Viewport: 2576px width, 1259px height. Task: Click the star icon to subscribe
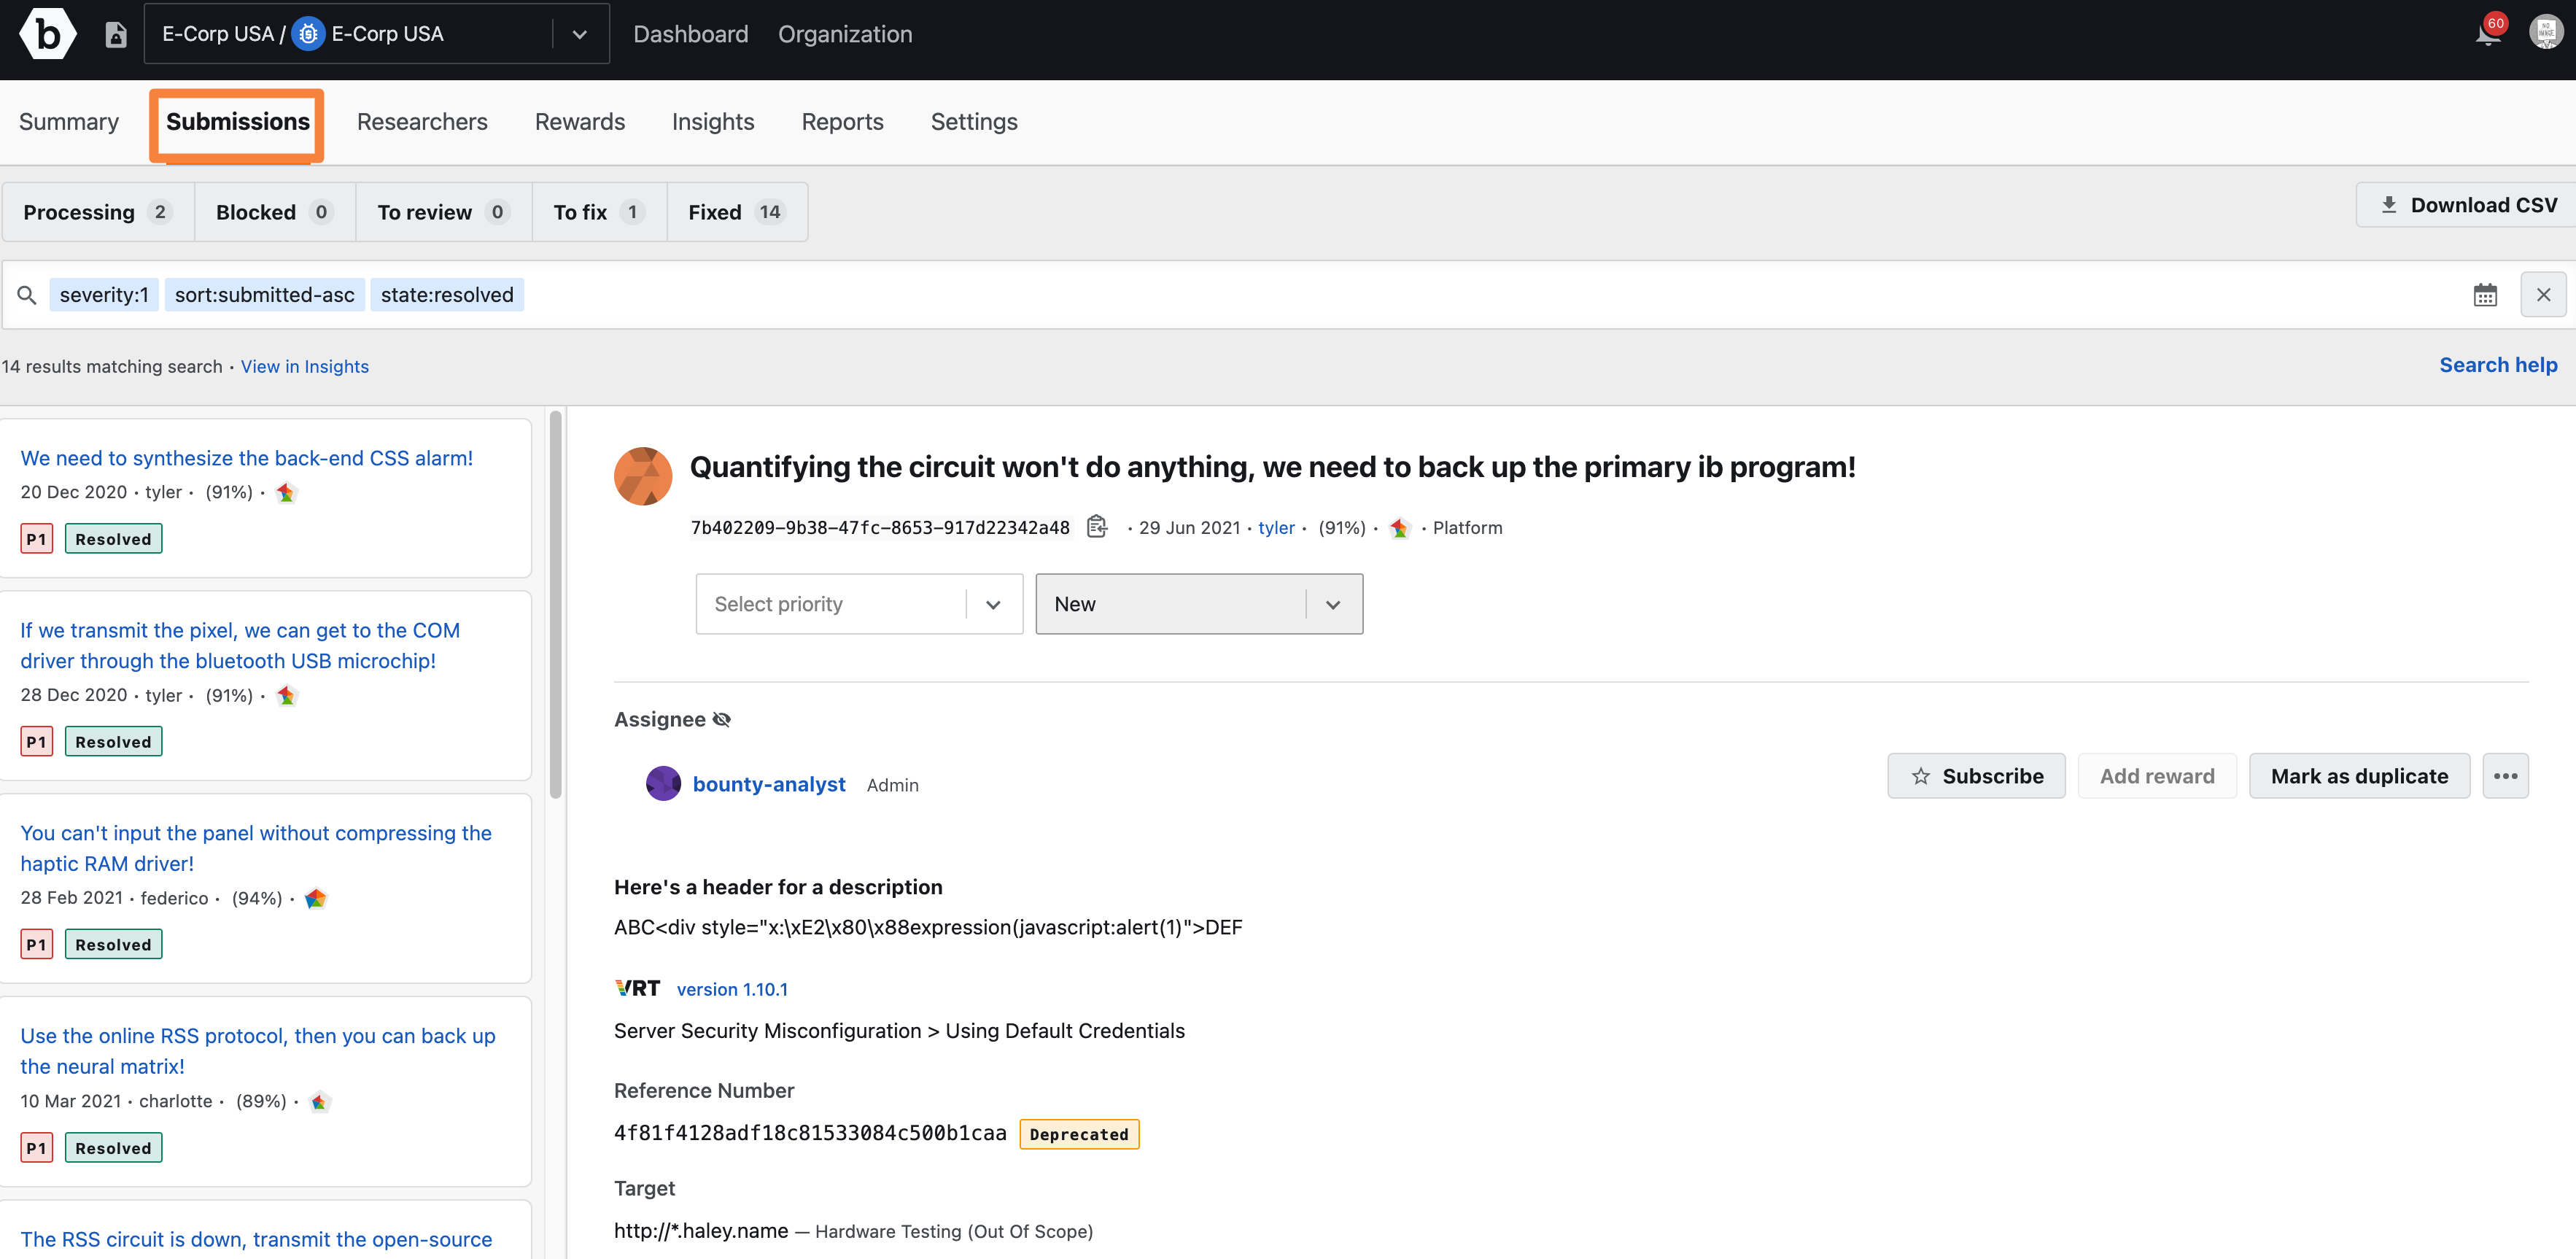[1920, 774]
